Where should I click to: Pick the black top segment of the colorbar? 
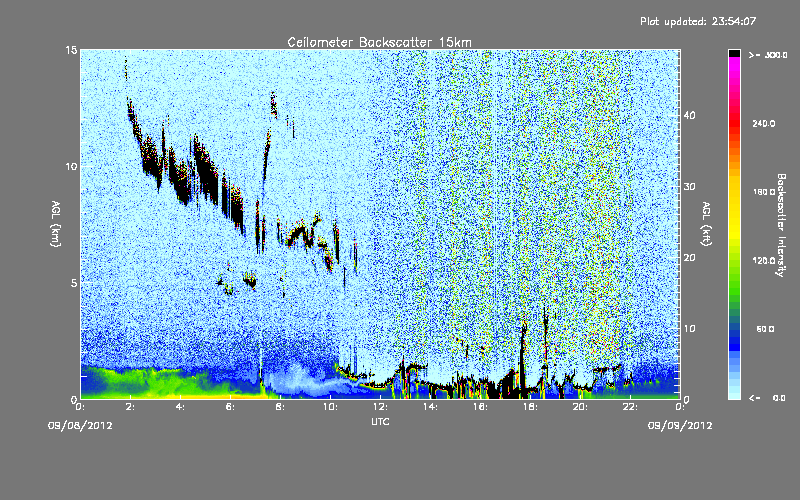point(734,53)
